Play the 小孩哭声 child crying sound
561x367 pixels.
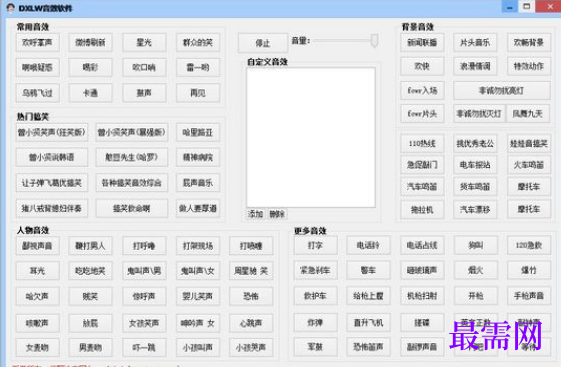click(251, 347)
